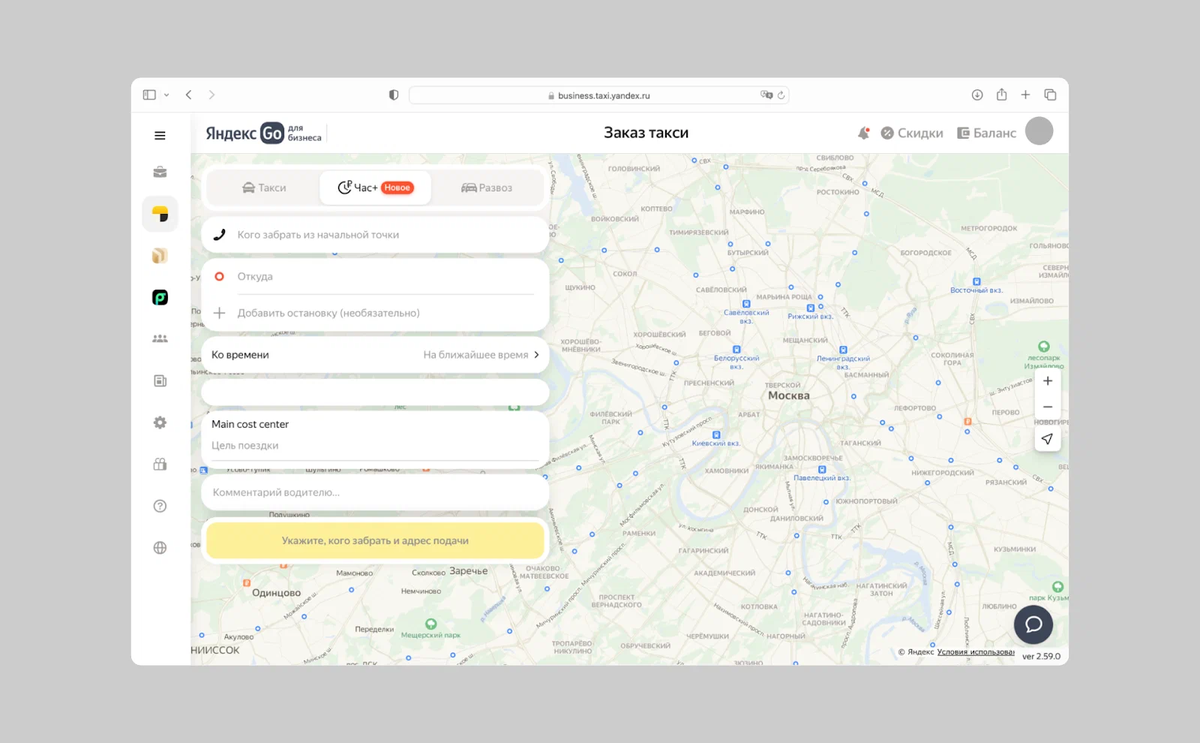This screenshot has width=1200, height=743.
Task: Locate me with map arrow button
Action: pyautogui.click(x=1048, y=439)
